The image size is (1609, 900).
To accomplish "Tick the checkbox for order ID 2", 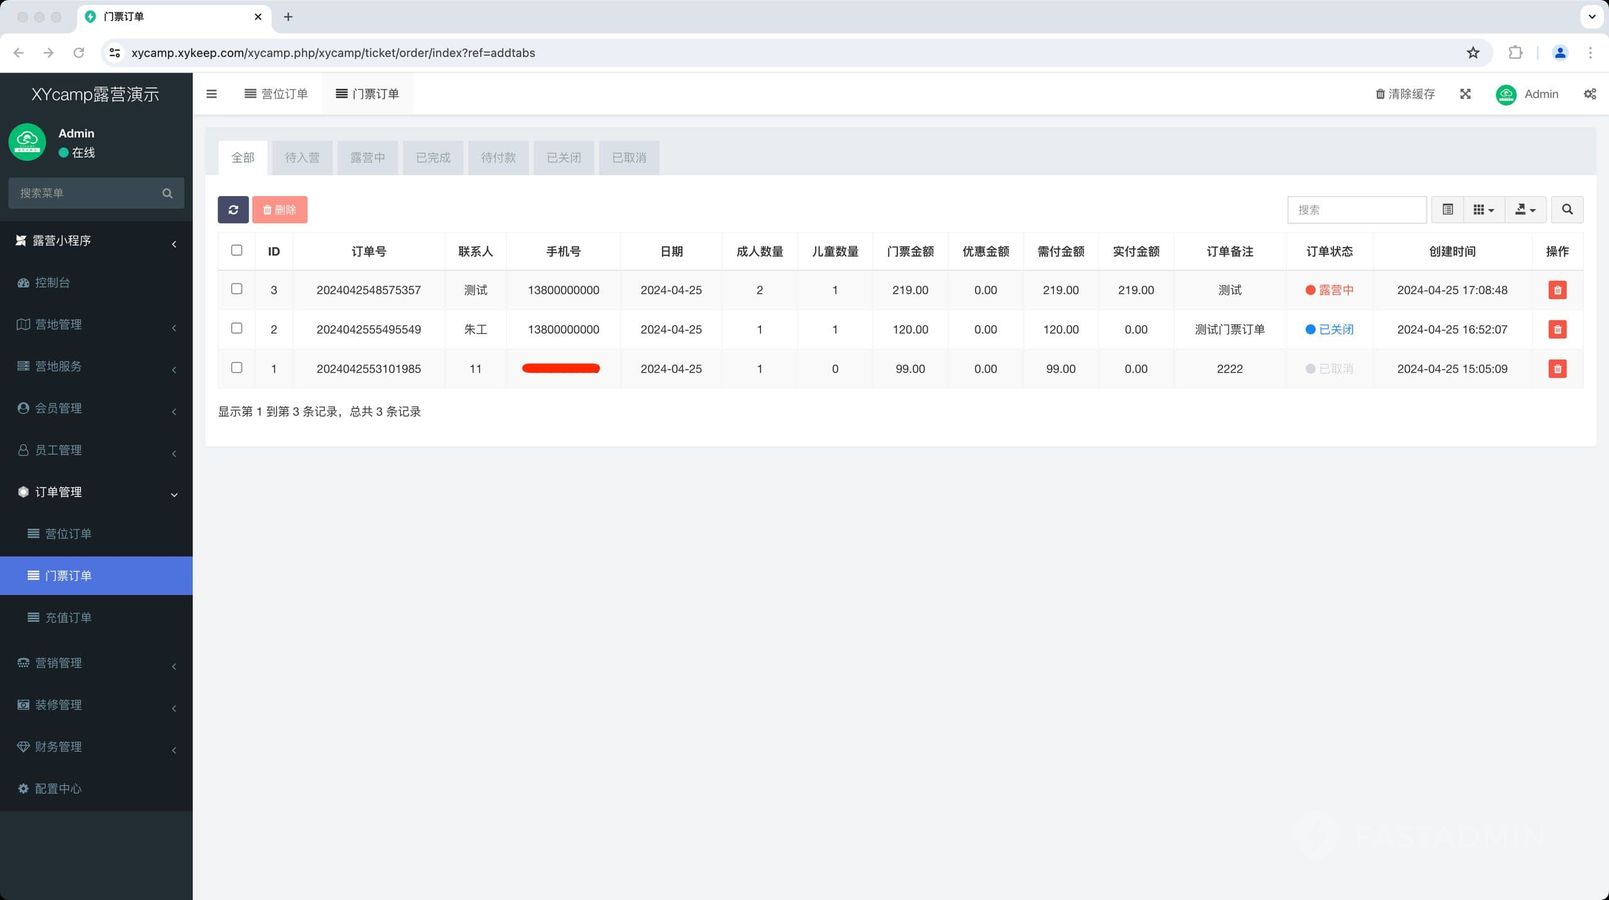I will pos(237,328).
